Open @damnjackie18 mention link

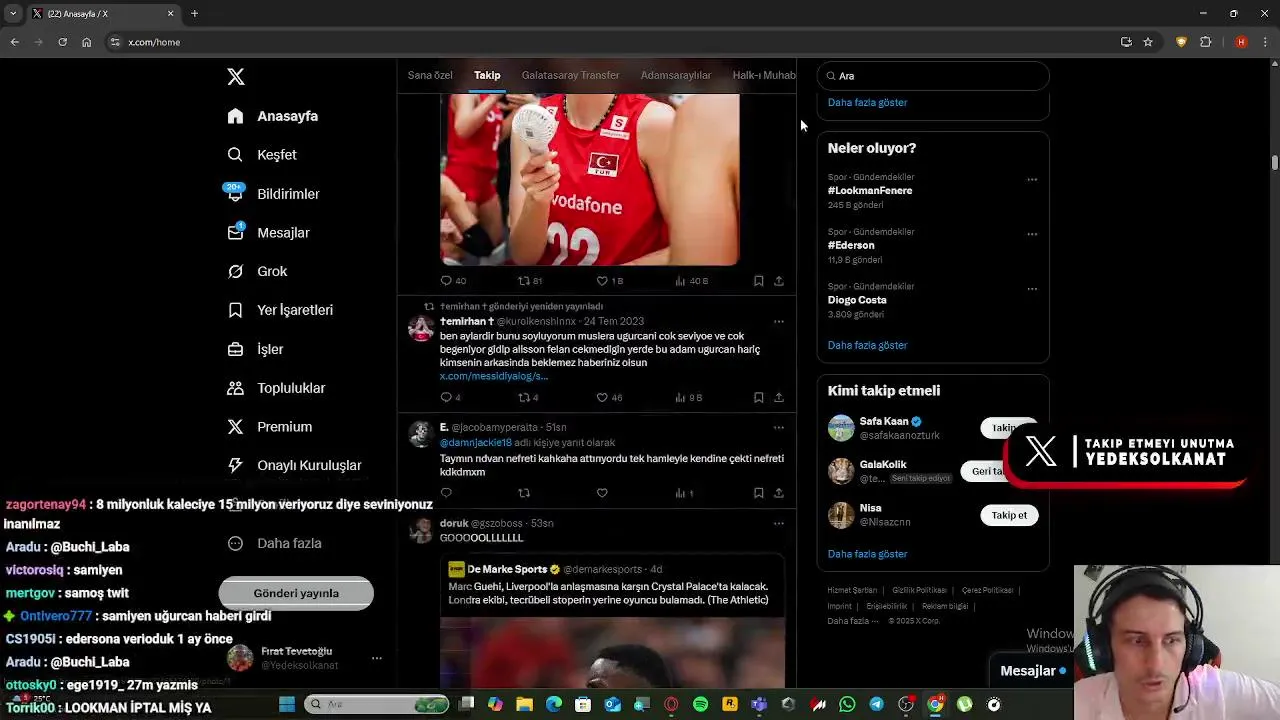point(476,442)
